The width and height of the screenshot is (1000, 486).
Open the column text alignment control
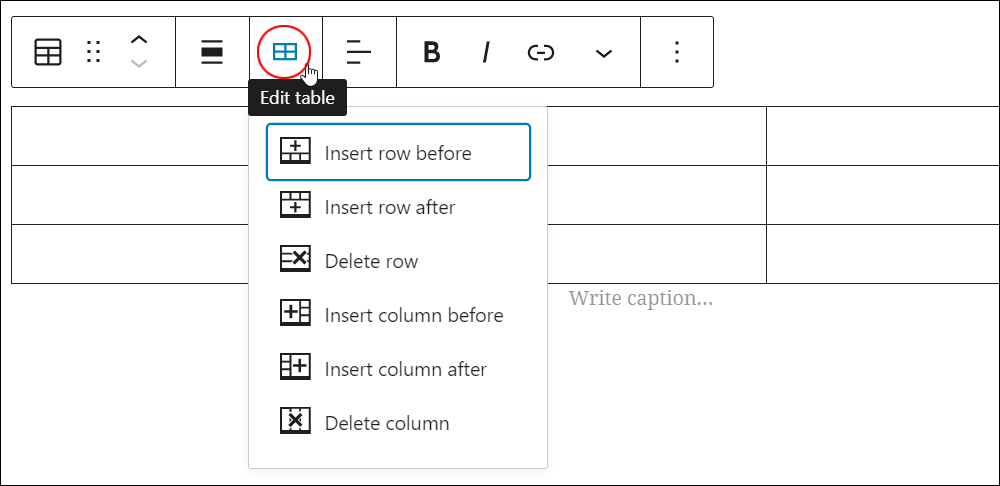(x=359, y=52)
